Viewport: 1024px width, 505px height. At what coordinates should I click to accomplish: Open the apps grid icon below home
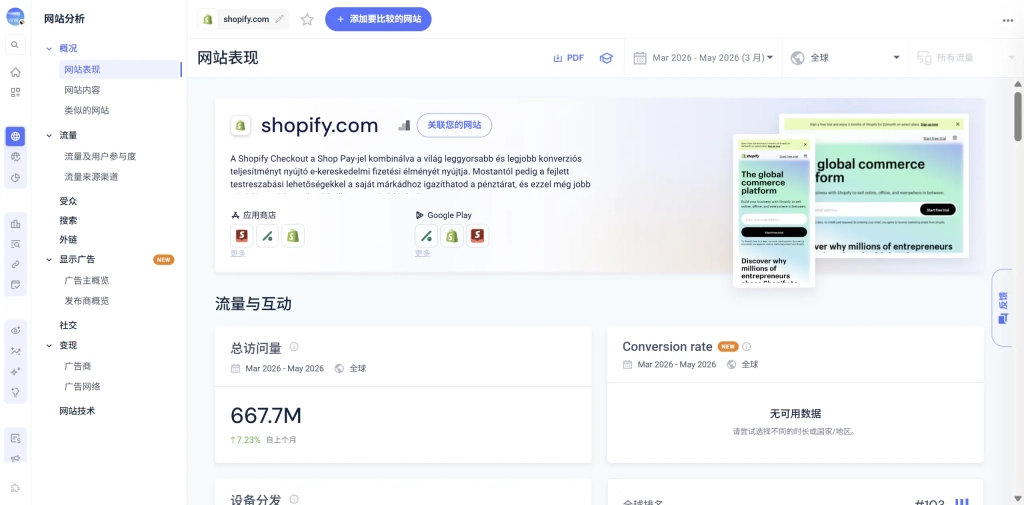(15, 92)
